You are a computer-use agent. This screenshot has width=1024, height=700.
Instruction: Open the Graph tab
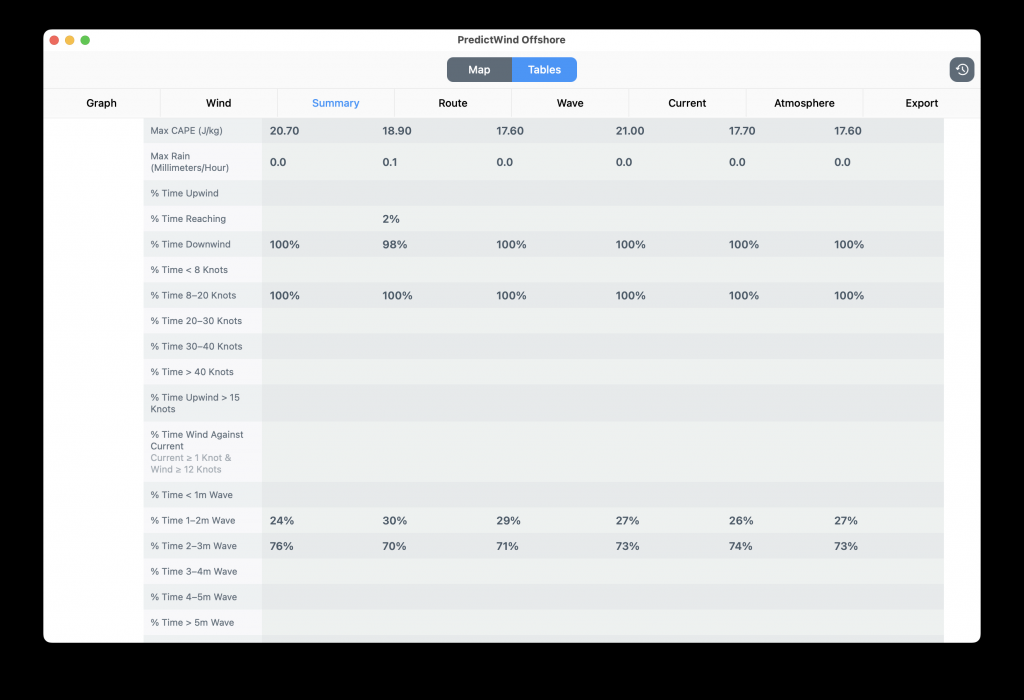(x=101, y=103)
